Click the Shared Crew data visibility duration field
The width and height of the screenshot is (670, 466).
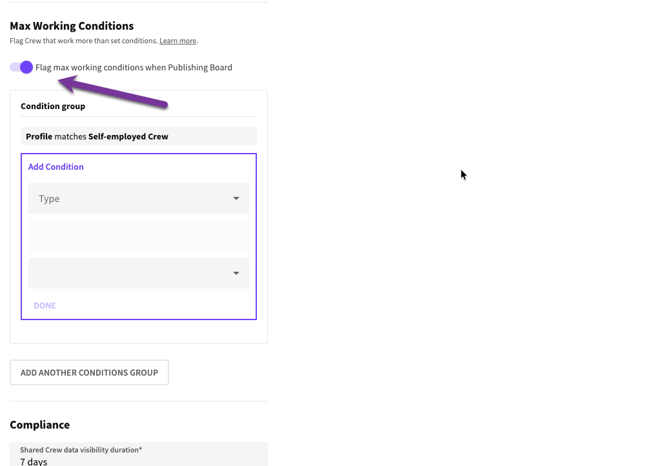click(138, 455)
